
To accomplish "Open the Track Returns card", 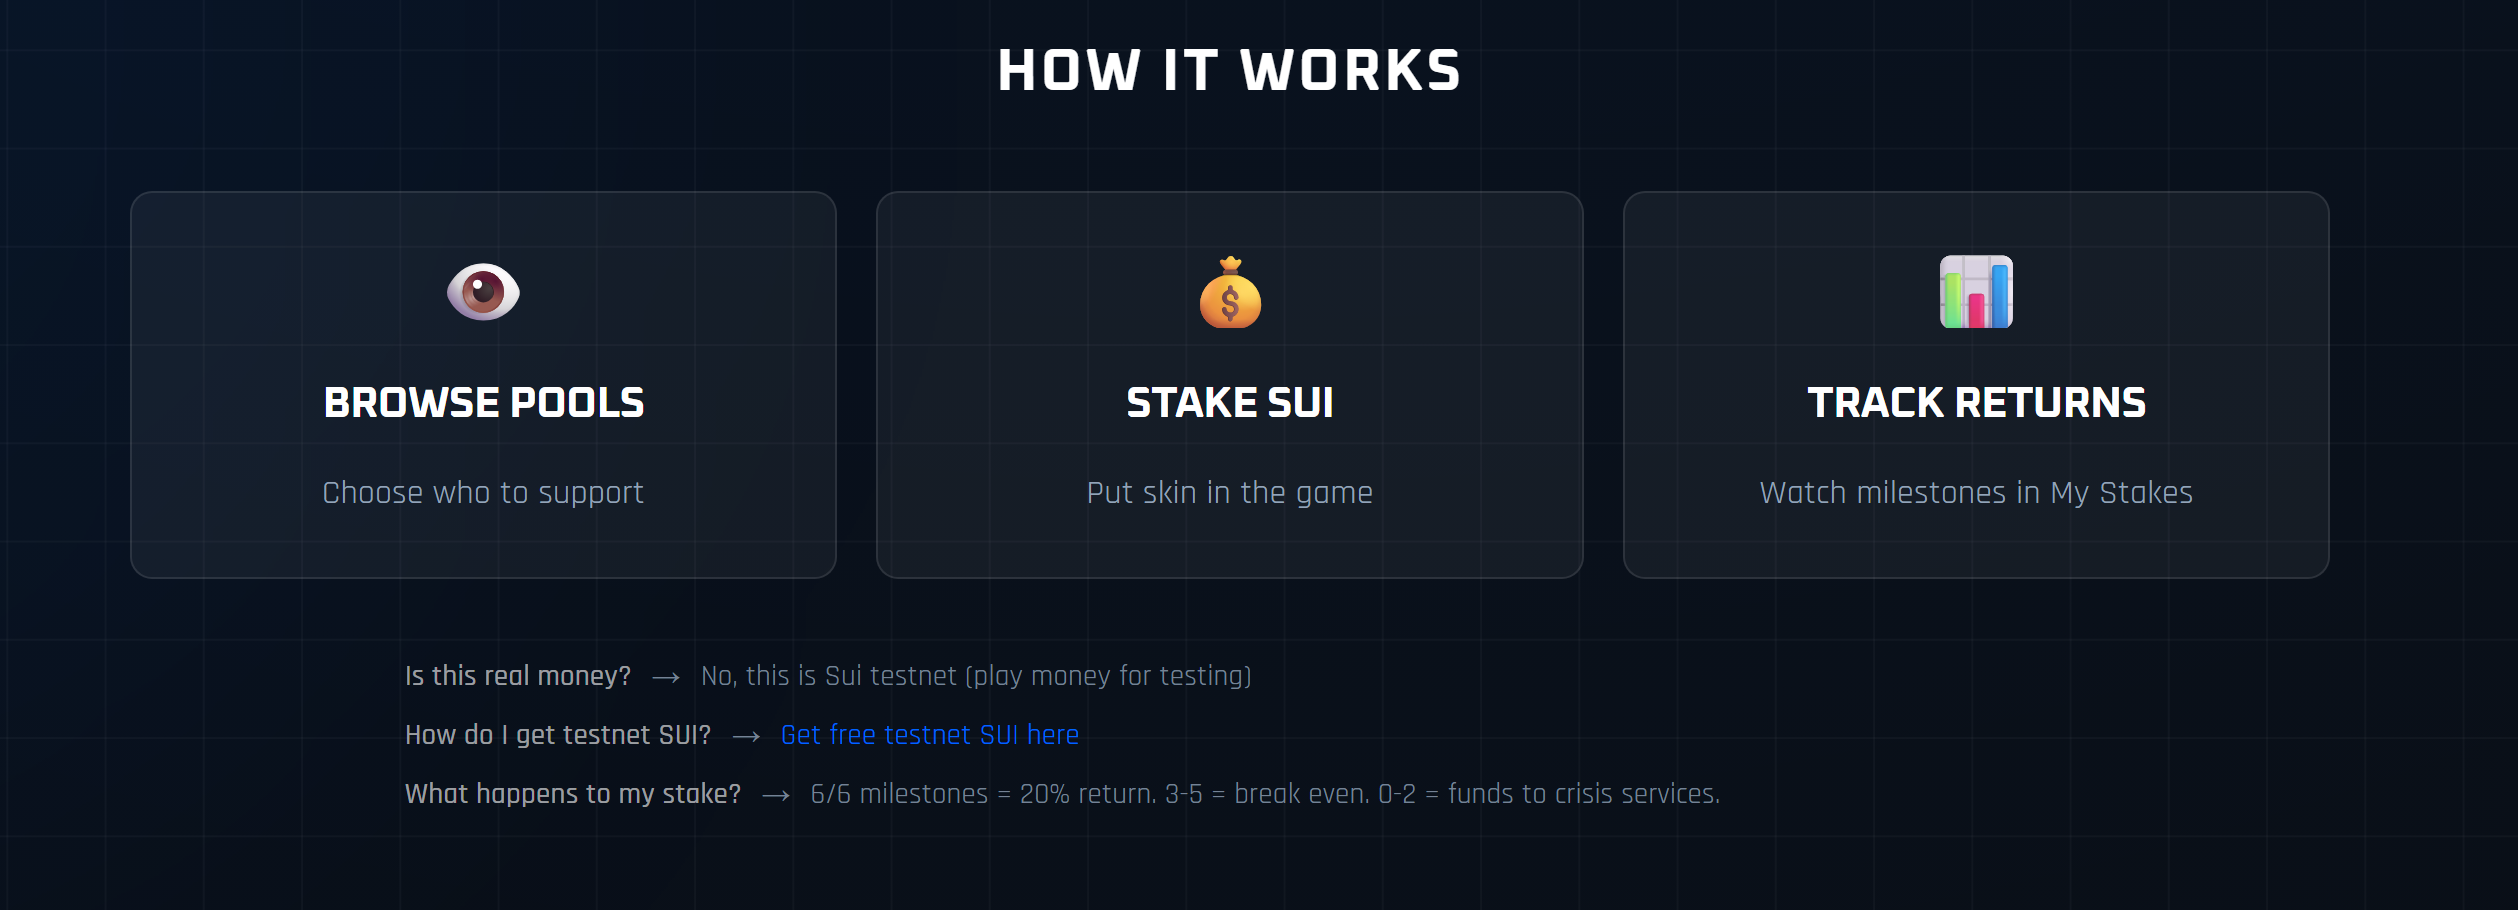I will 1976,385.
